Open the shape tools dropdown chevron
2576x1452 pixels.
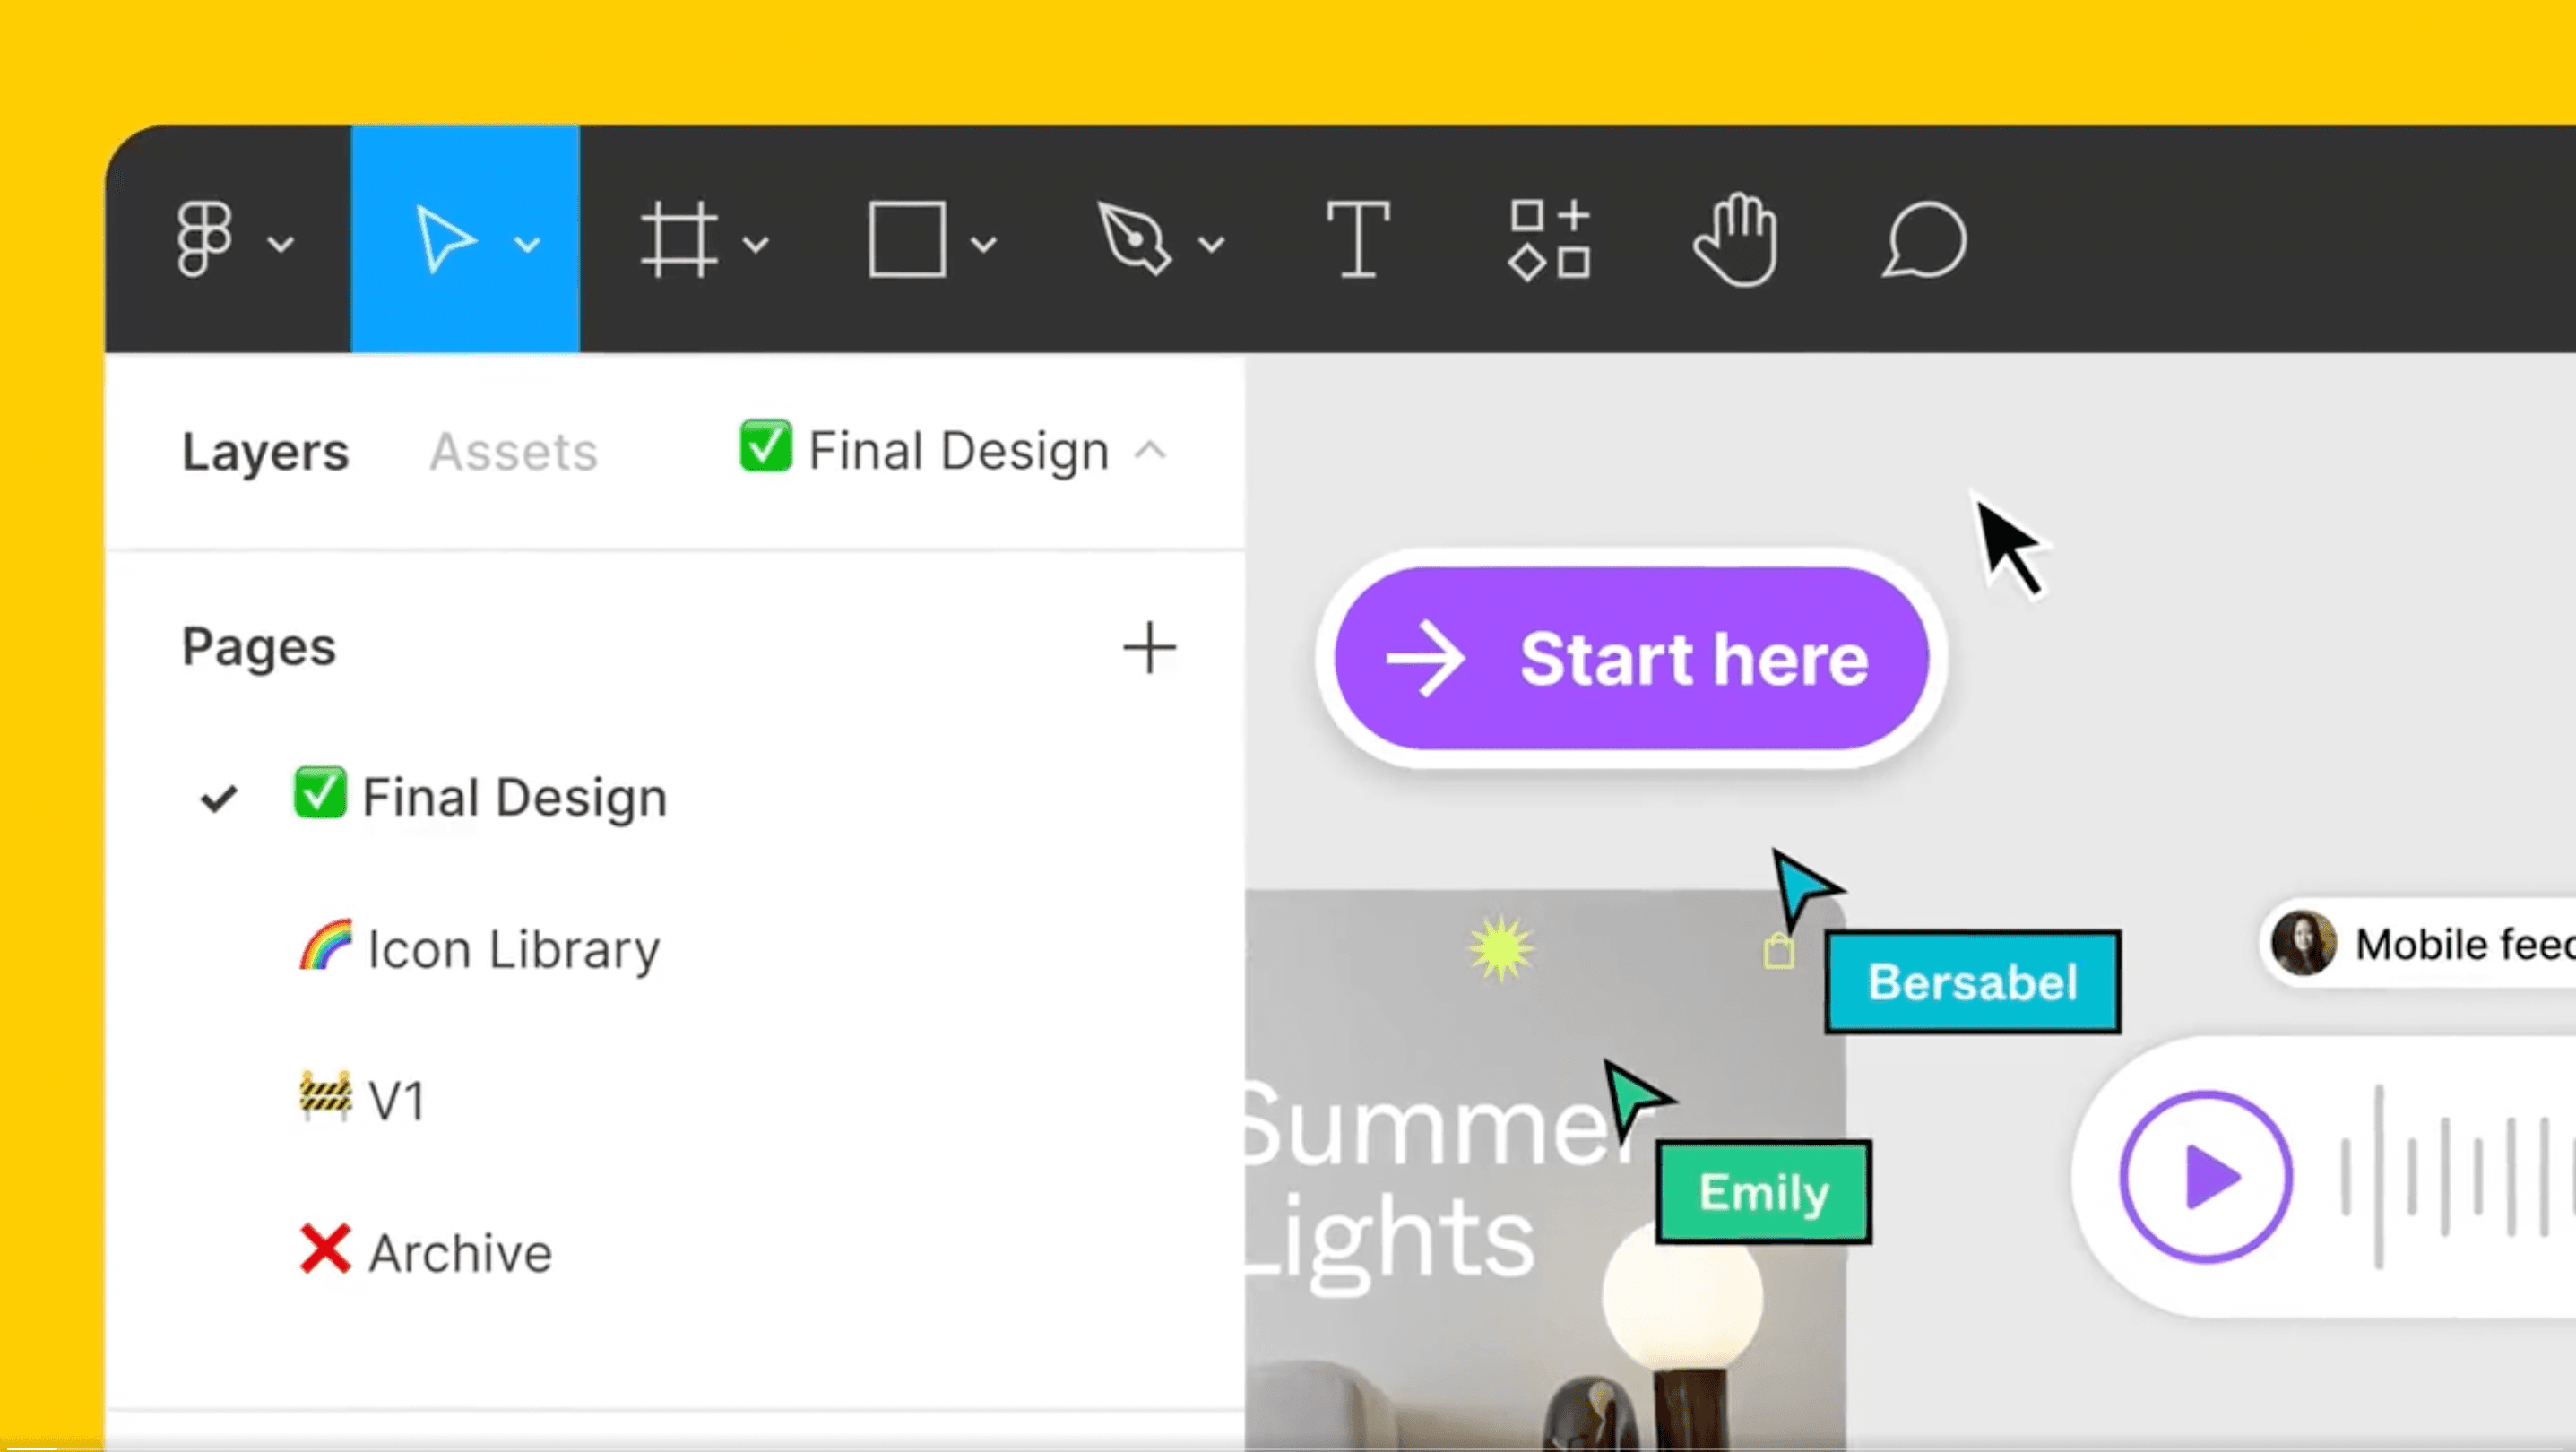984,244
